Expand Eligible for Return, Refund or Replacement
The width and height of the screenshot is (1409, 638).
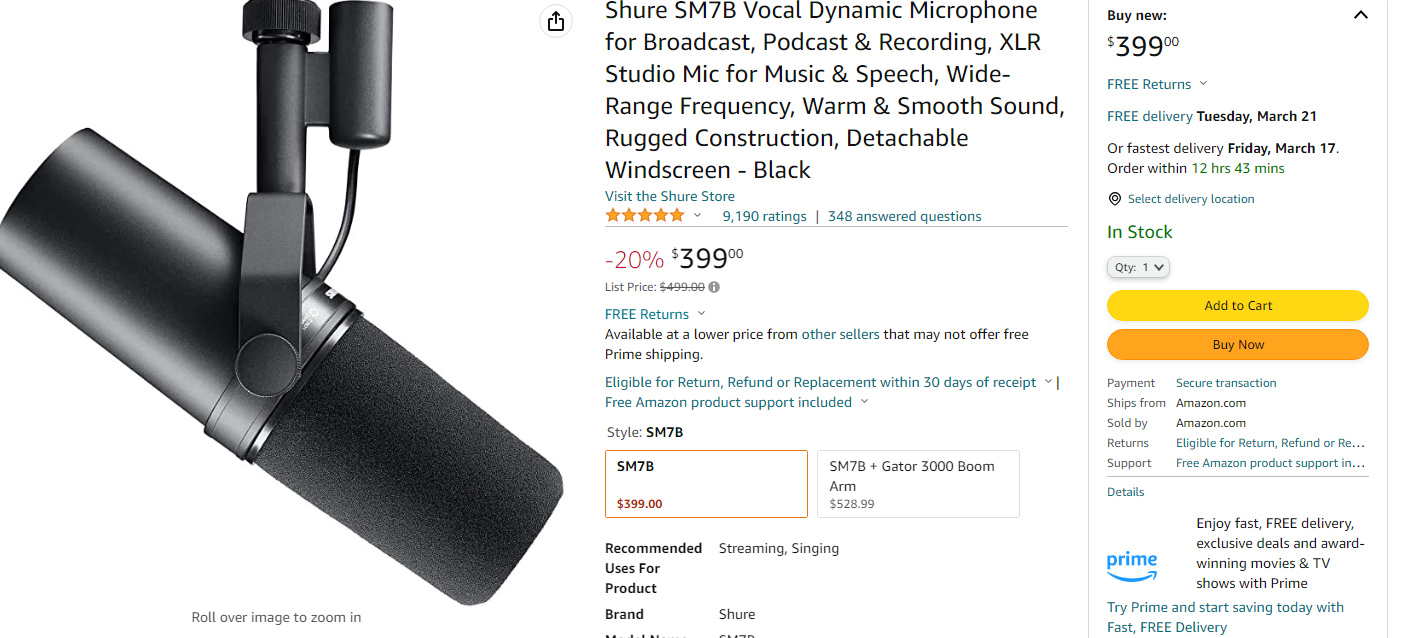tap(828, 382)
